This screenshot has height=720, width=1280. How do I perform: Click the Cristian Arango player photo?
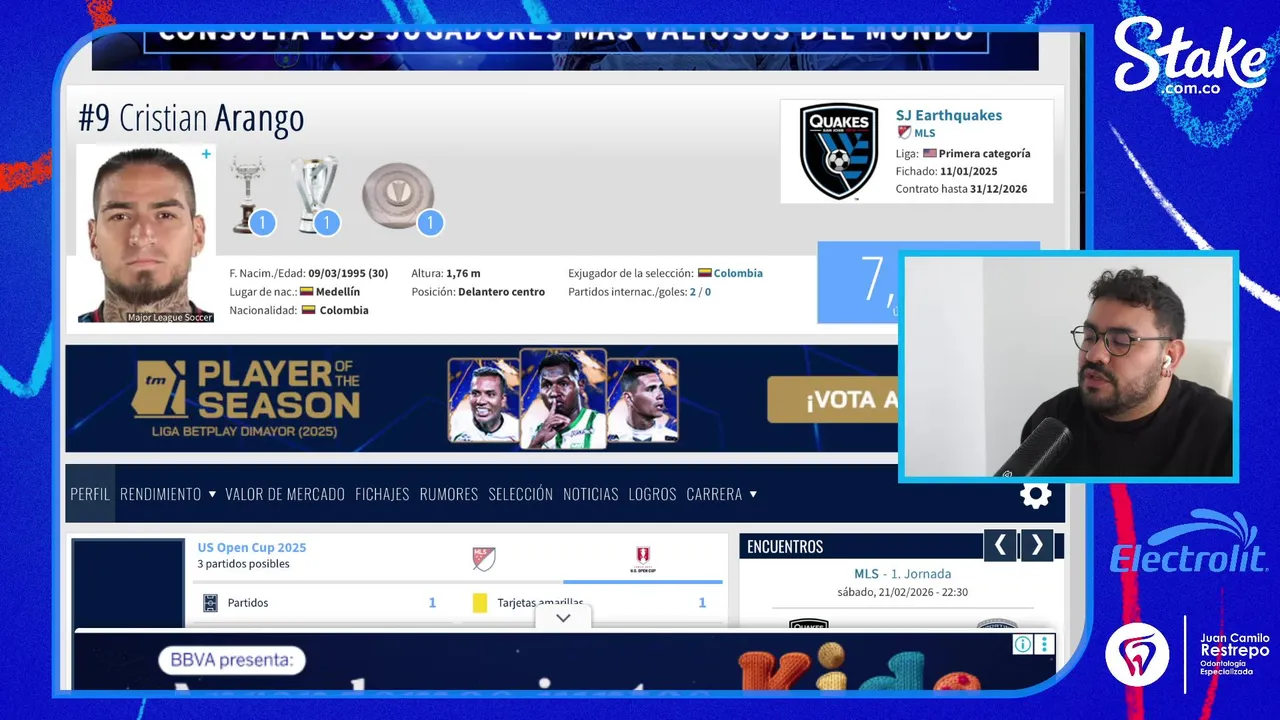point(146,234)
